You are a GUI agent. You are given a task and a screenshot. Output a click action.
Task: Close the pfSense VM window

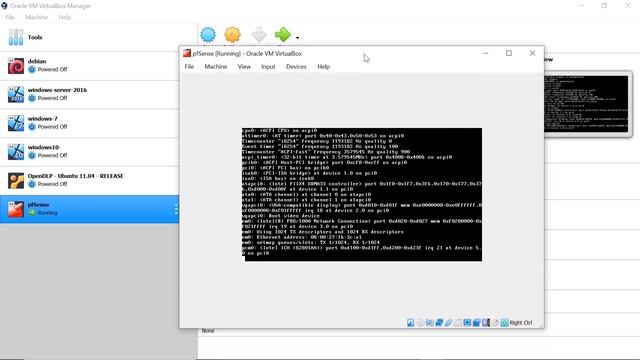[x=532, y=53]
